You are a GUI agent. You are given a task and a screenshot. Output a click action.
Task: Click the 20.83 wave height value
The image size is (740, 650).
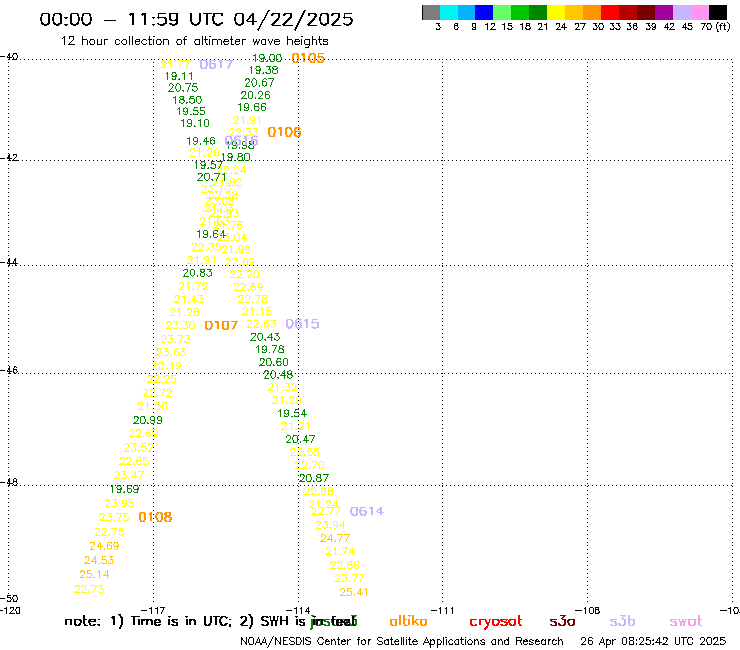coord(197,273)
